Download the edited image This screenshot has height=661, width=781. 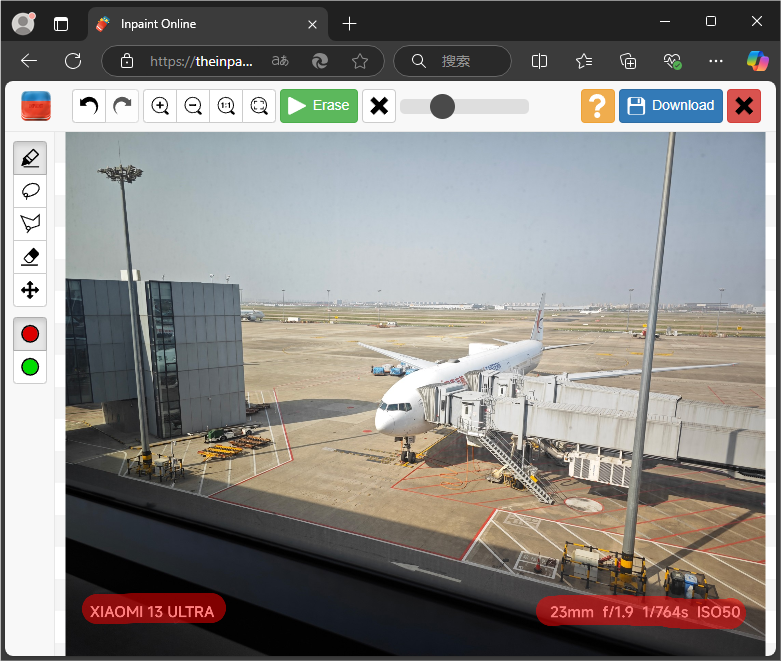670,105
